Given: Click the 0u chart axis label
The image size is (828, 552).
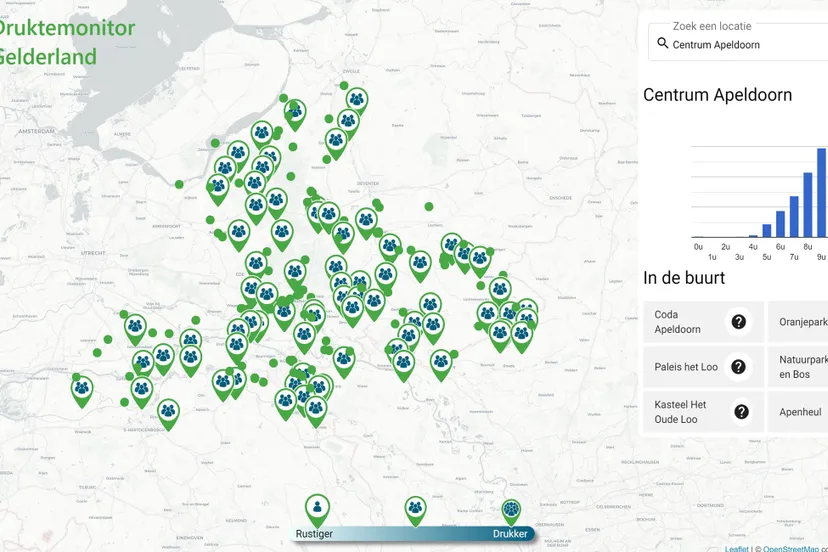Looking at the screenshot, I should click(698, 247).
